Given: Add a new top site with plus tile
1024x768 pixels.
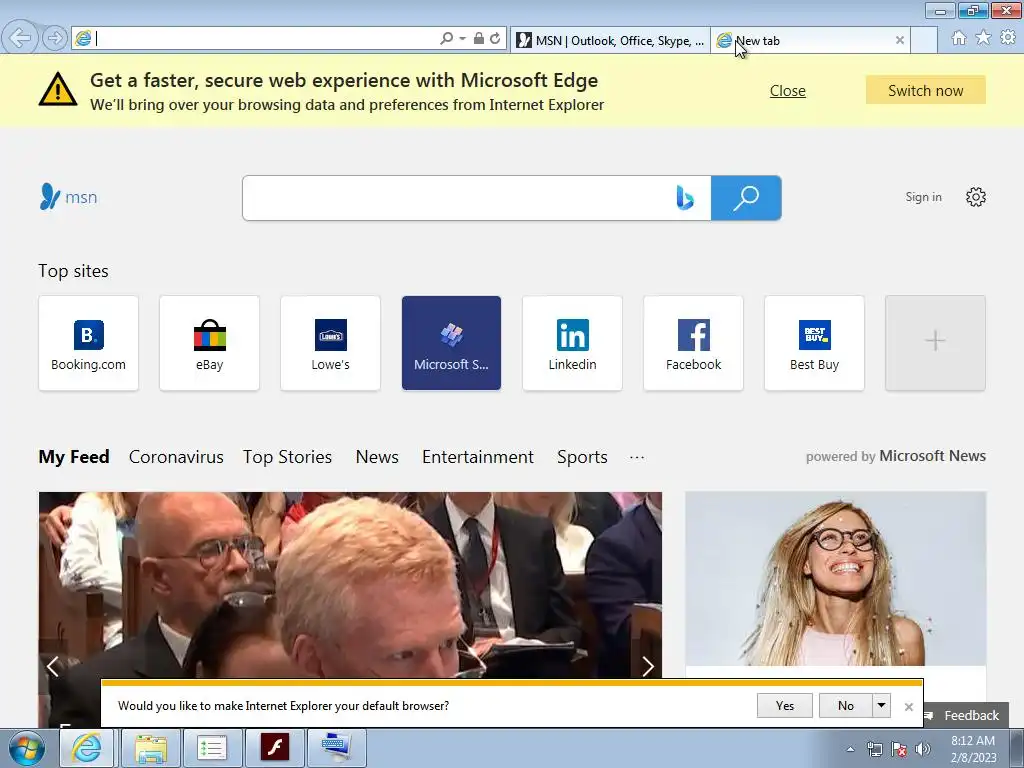Looking at the screenshot, I should point(935,343).
